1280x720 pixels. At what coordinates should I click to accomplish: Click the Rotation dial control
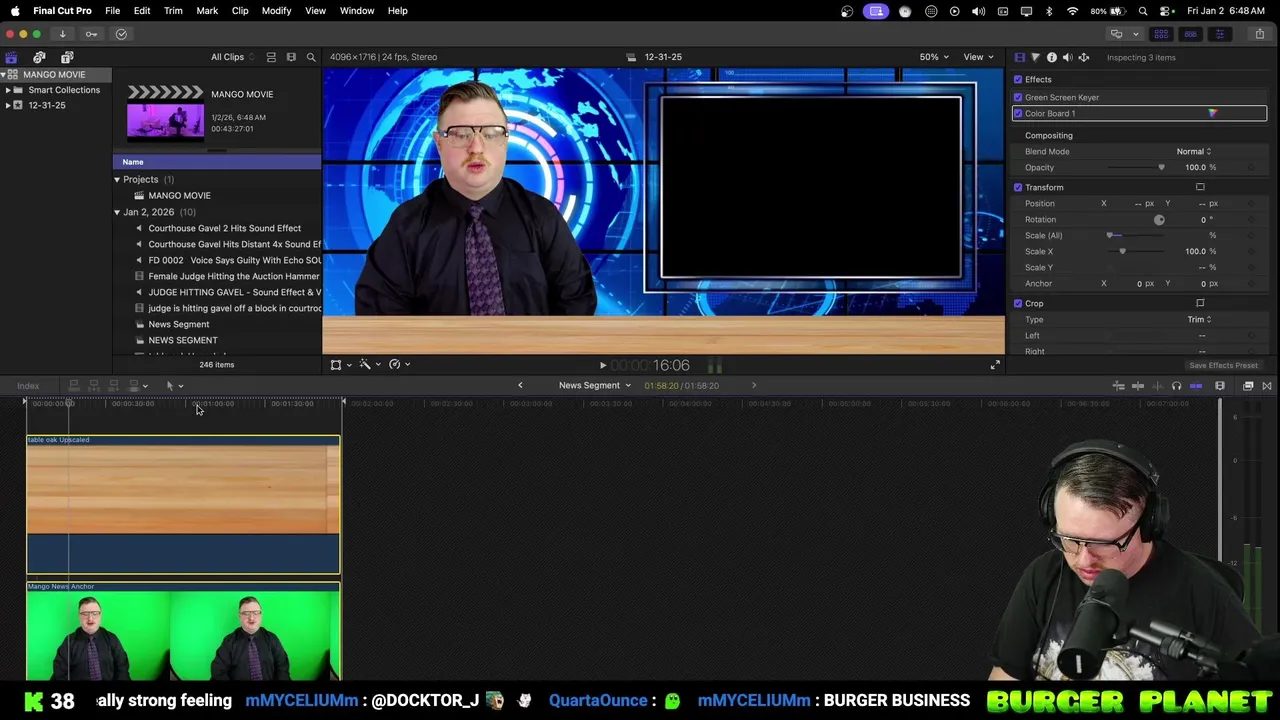[1159, 219]
